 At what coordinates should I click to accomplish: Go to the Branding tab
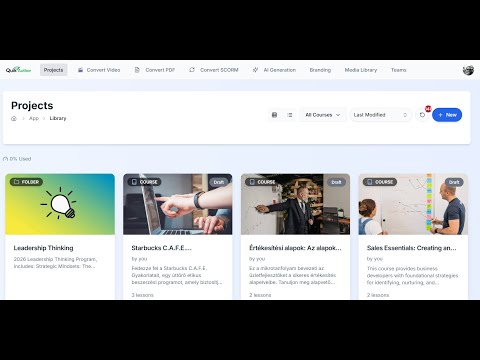point(320,70)
